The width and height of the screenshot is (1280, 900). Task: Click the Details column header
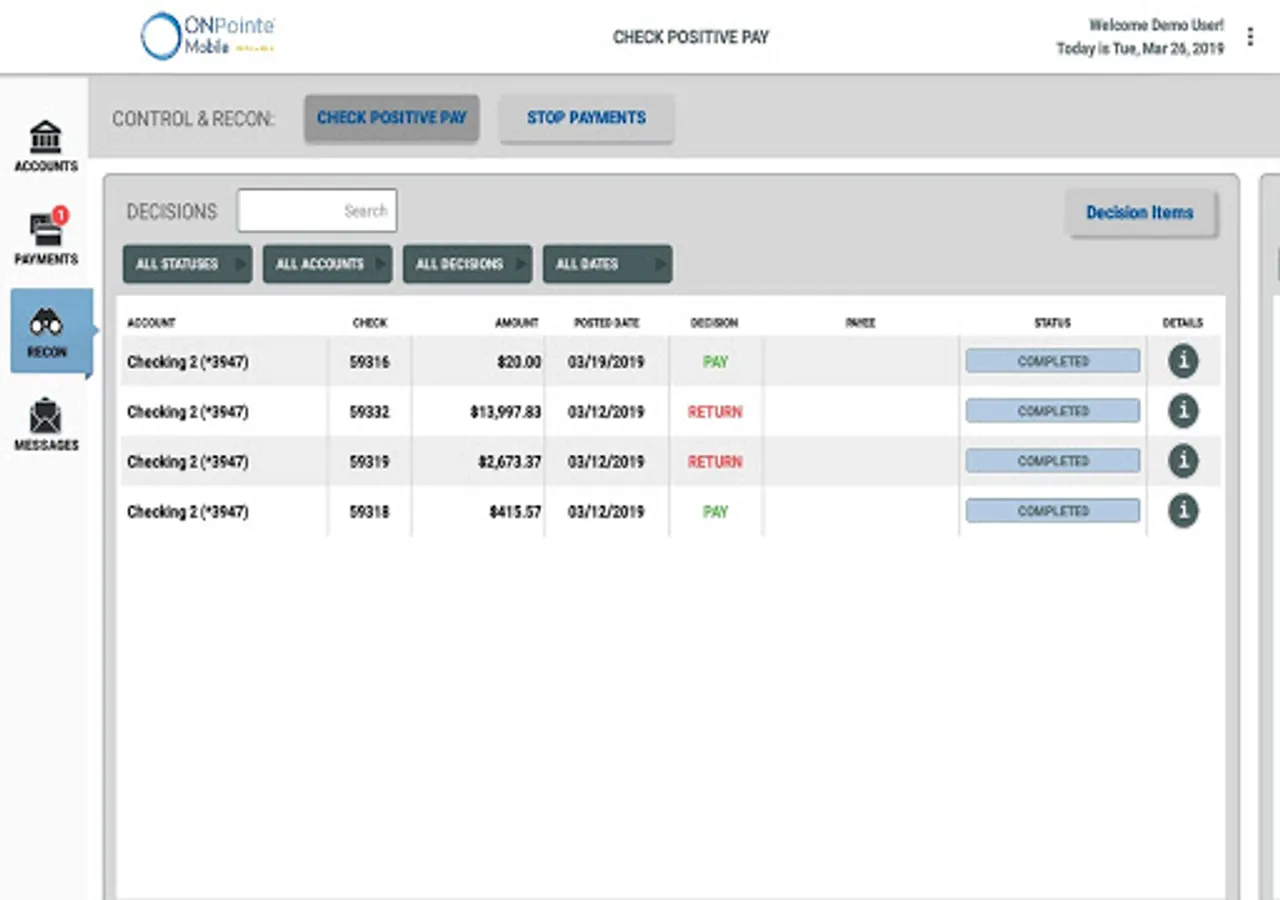[x=1183, y=323]
